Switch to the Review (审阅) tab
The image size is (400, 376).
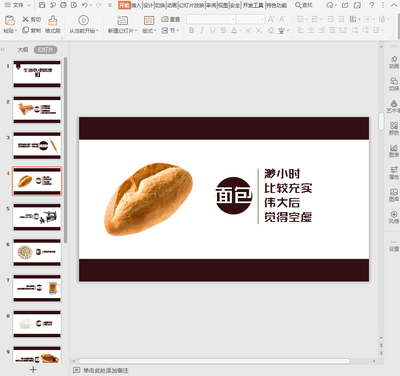pyautogui.click(x=211, y=5)
